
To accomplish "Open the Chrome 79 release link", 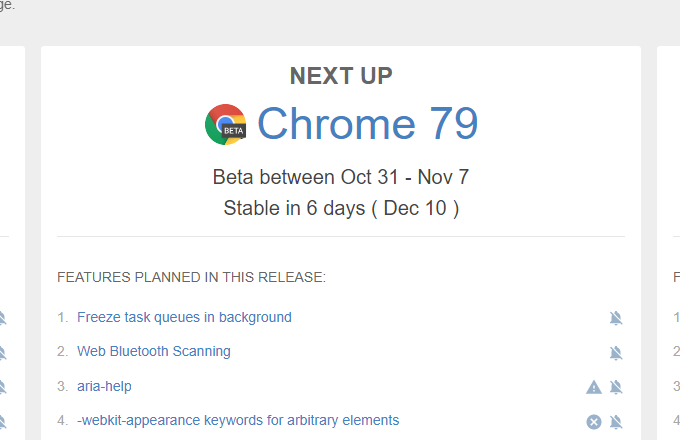I will coord(367,124).
